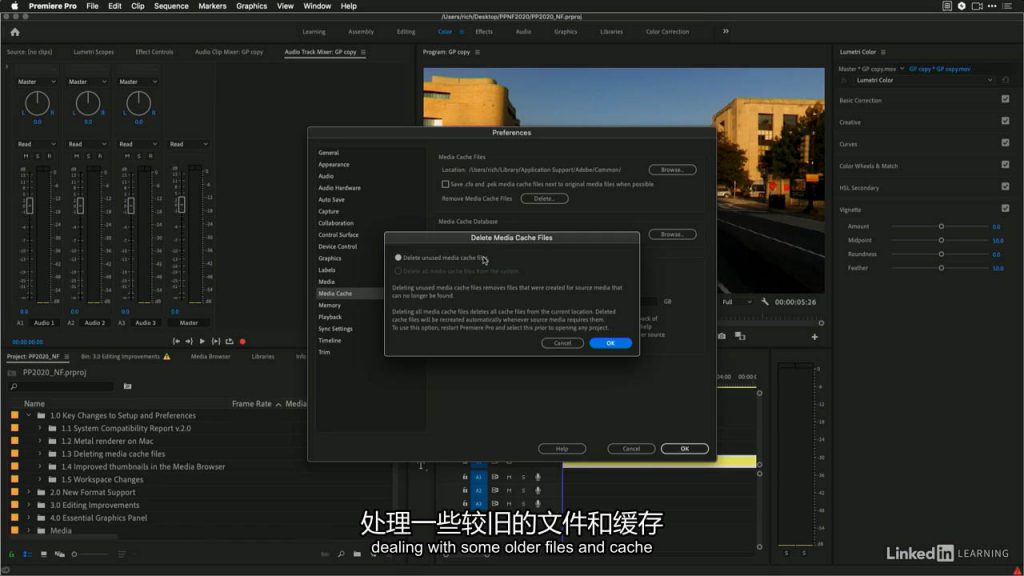Collapse 1.0 Key Changes bin

29,415
